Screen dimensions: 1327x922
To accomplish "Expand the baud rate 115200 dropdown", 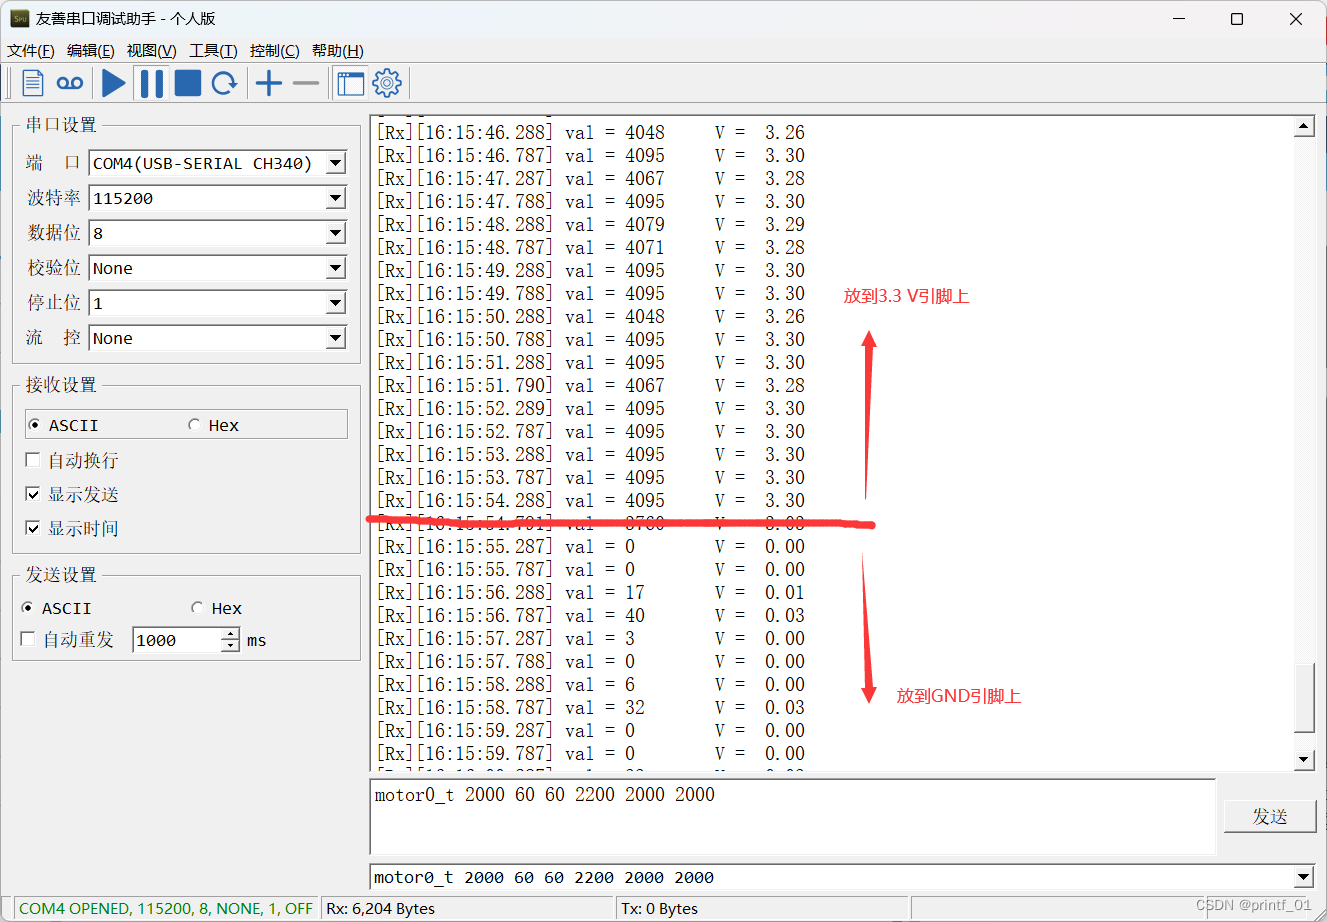I will point(336,198).
